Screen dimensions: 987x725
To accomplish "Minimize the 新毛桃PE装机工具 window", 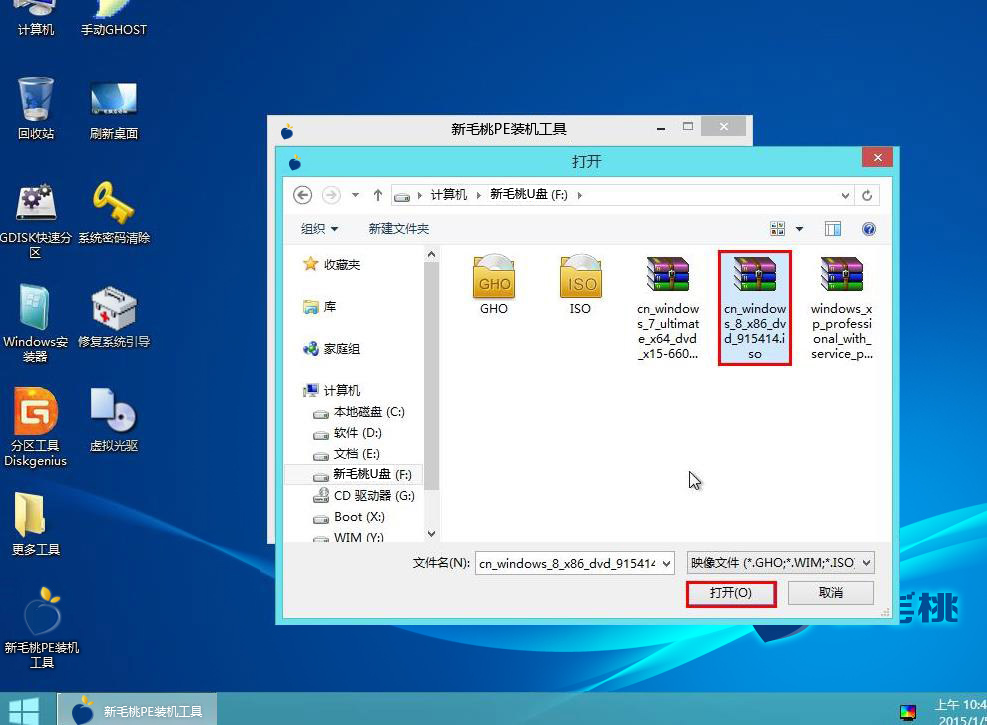I will point(661,128).
